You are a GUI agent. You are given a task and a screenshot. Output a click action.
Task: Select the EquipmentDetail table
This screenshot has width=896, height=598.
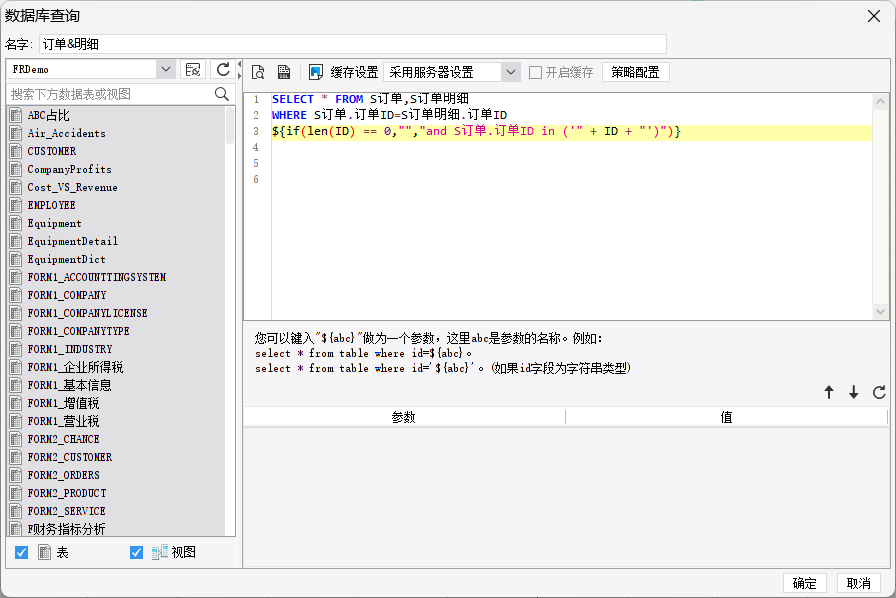tap(73, 241)
